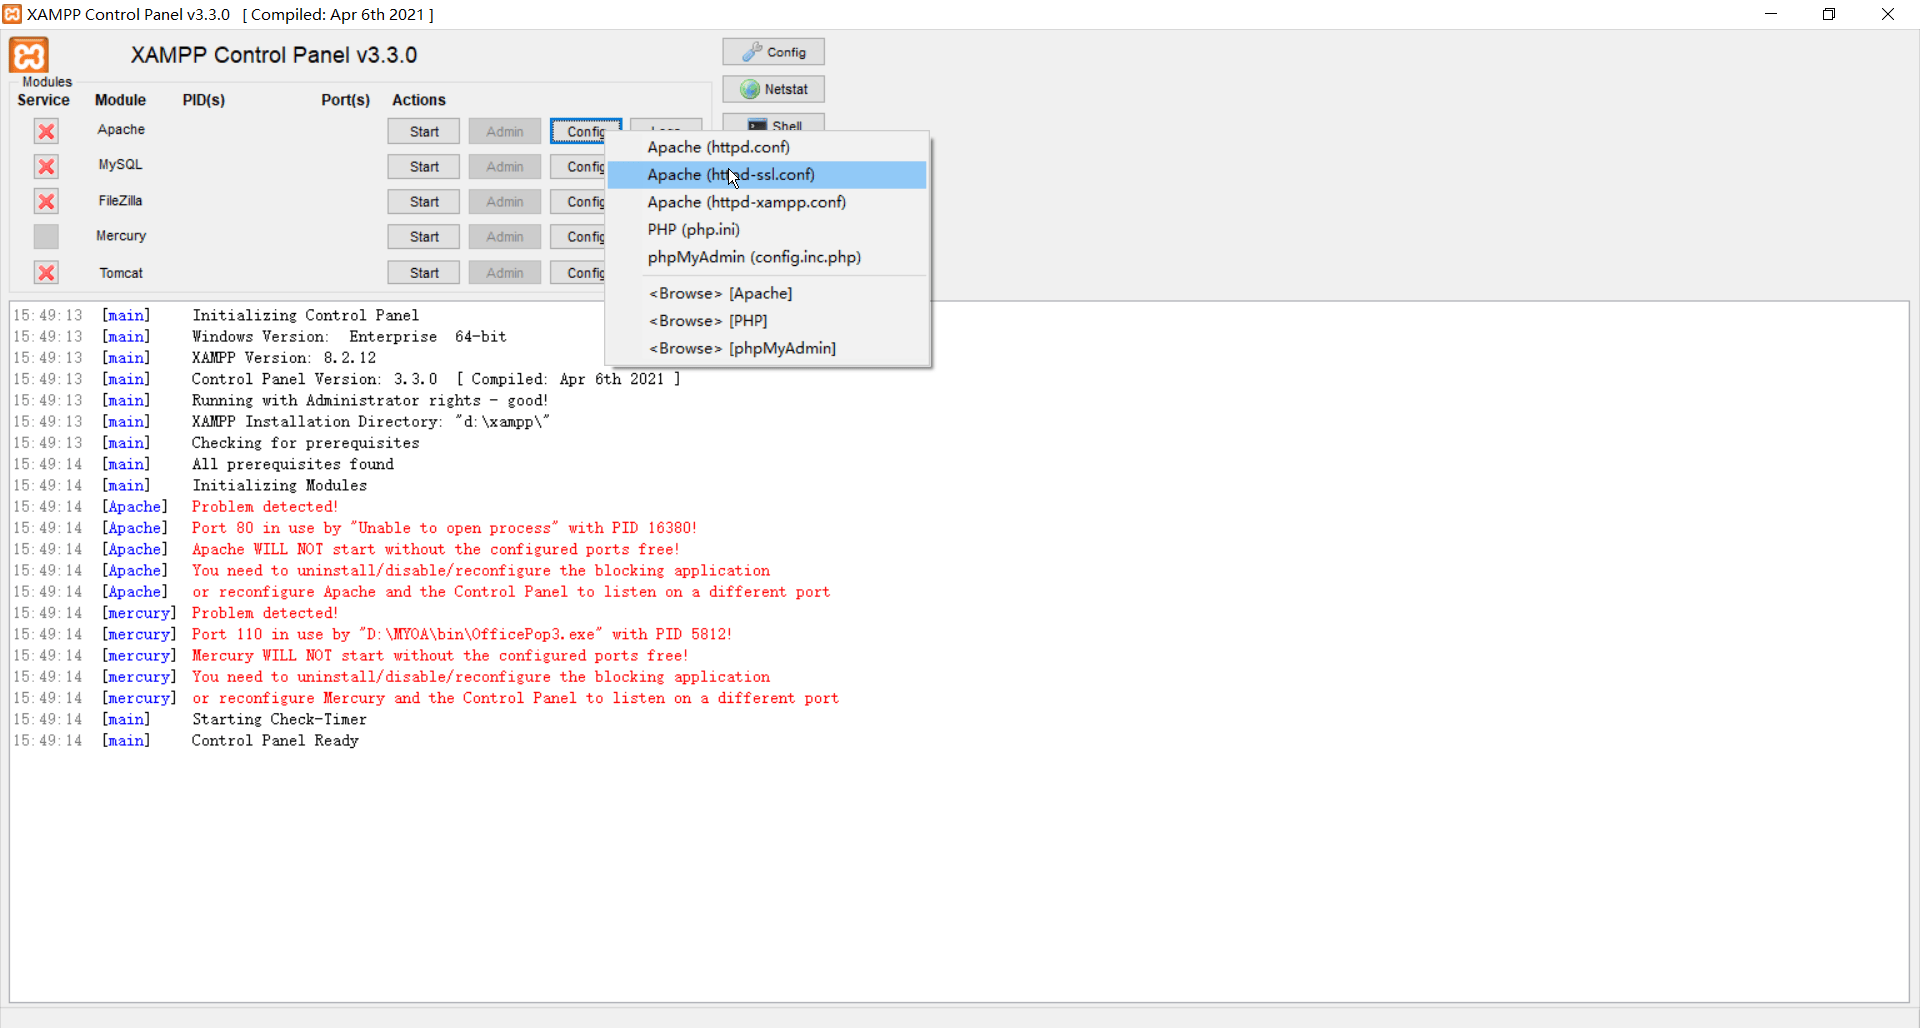Click the 'XAMPP Version: 8.2.12' log line
Image resolution: width=1920 pixels, height=1028 pixels.
point(284,358)
